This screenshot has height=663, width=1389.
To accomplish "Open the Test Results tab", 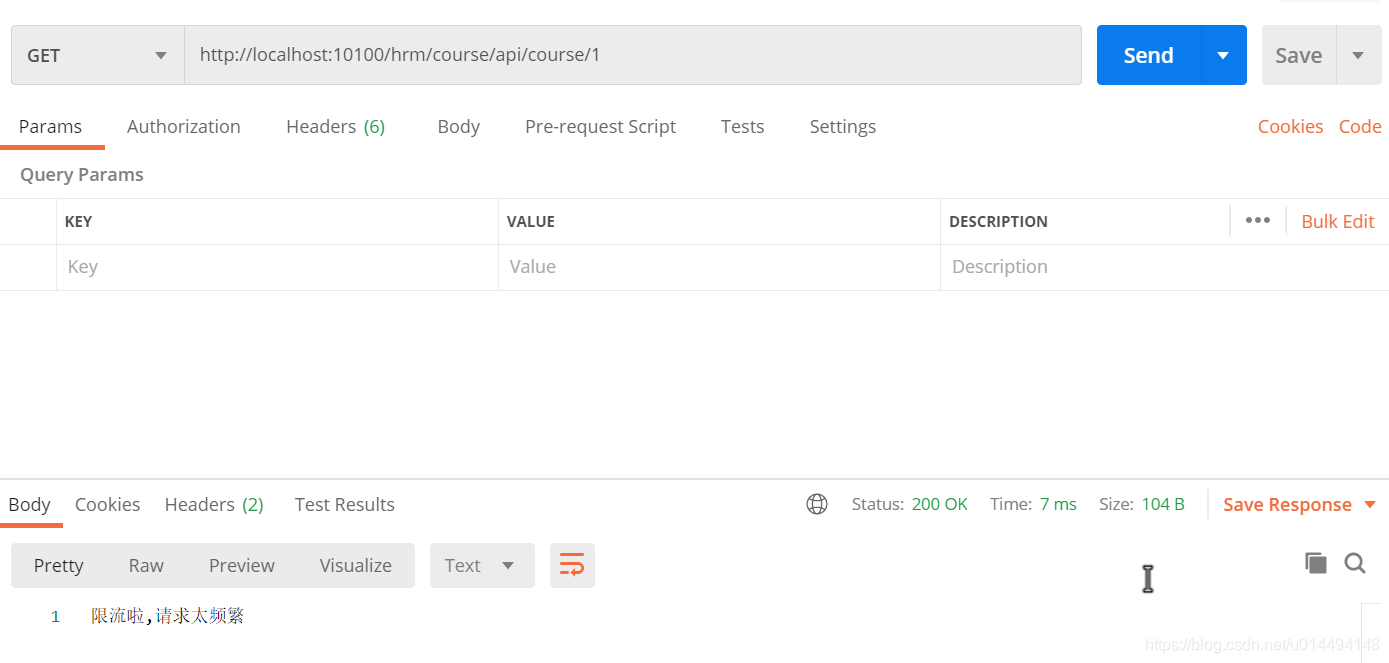I will (x=344, y=505).
